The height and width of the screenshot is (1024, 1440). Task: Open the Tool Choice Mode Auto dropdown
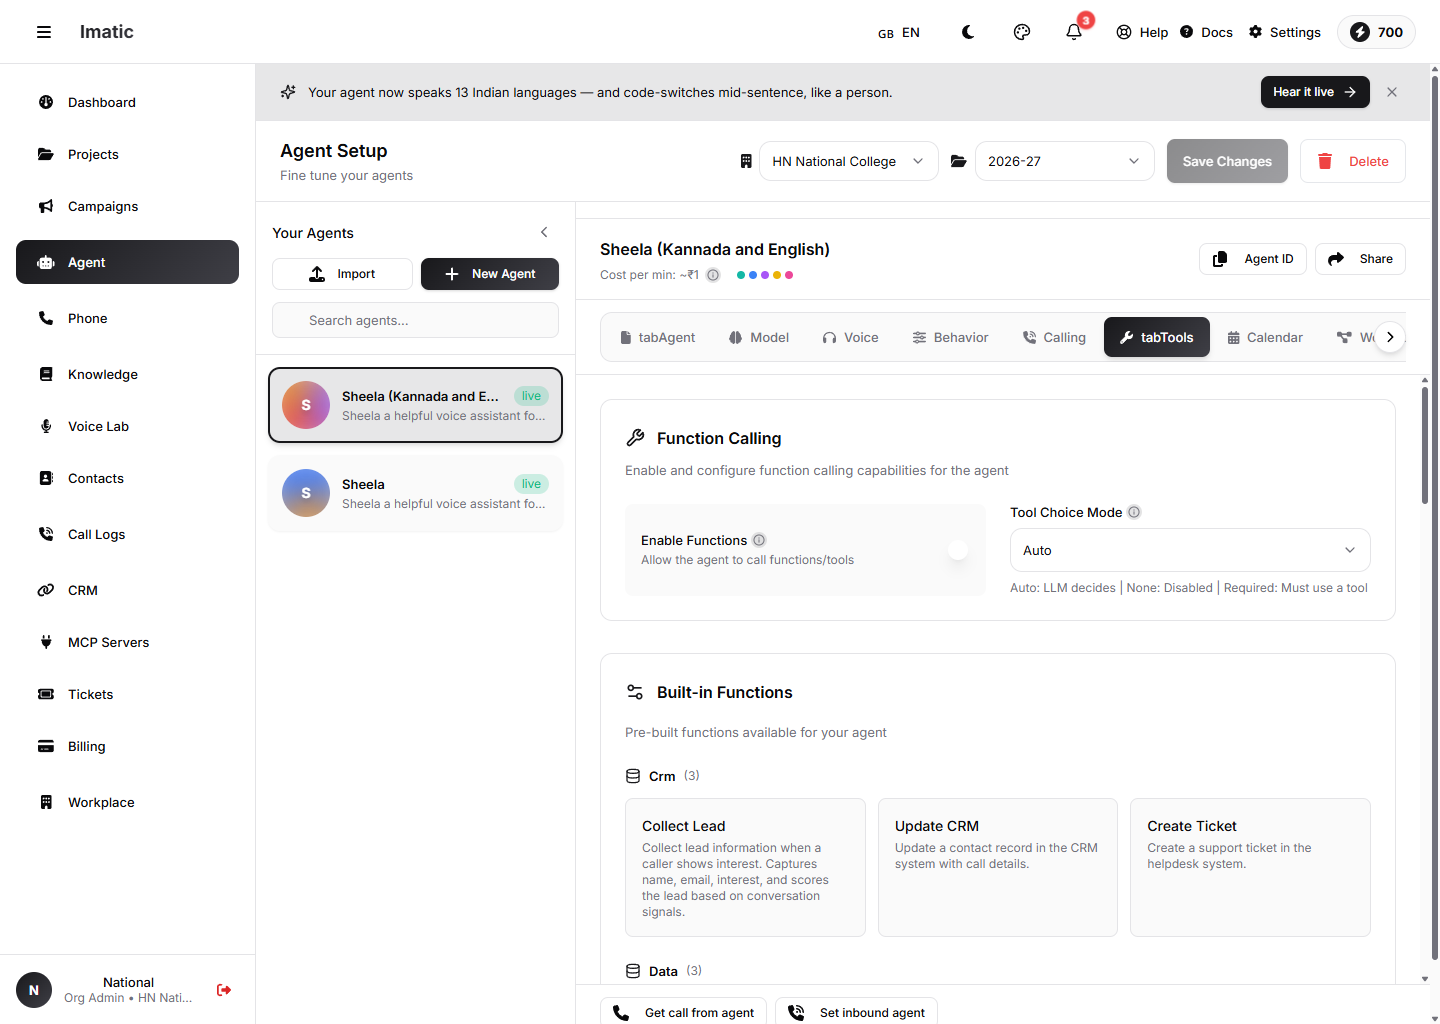pyautogui.click(x=1190, y=550)
